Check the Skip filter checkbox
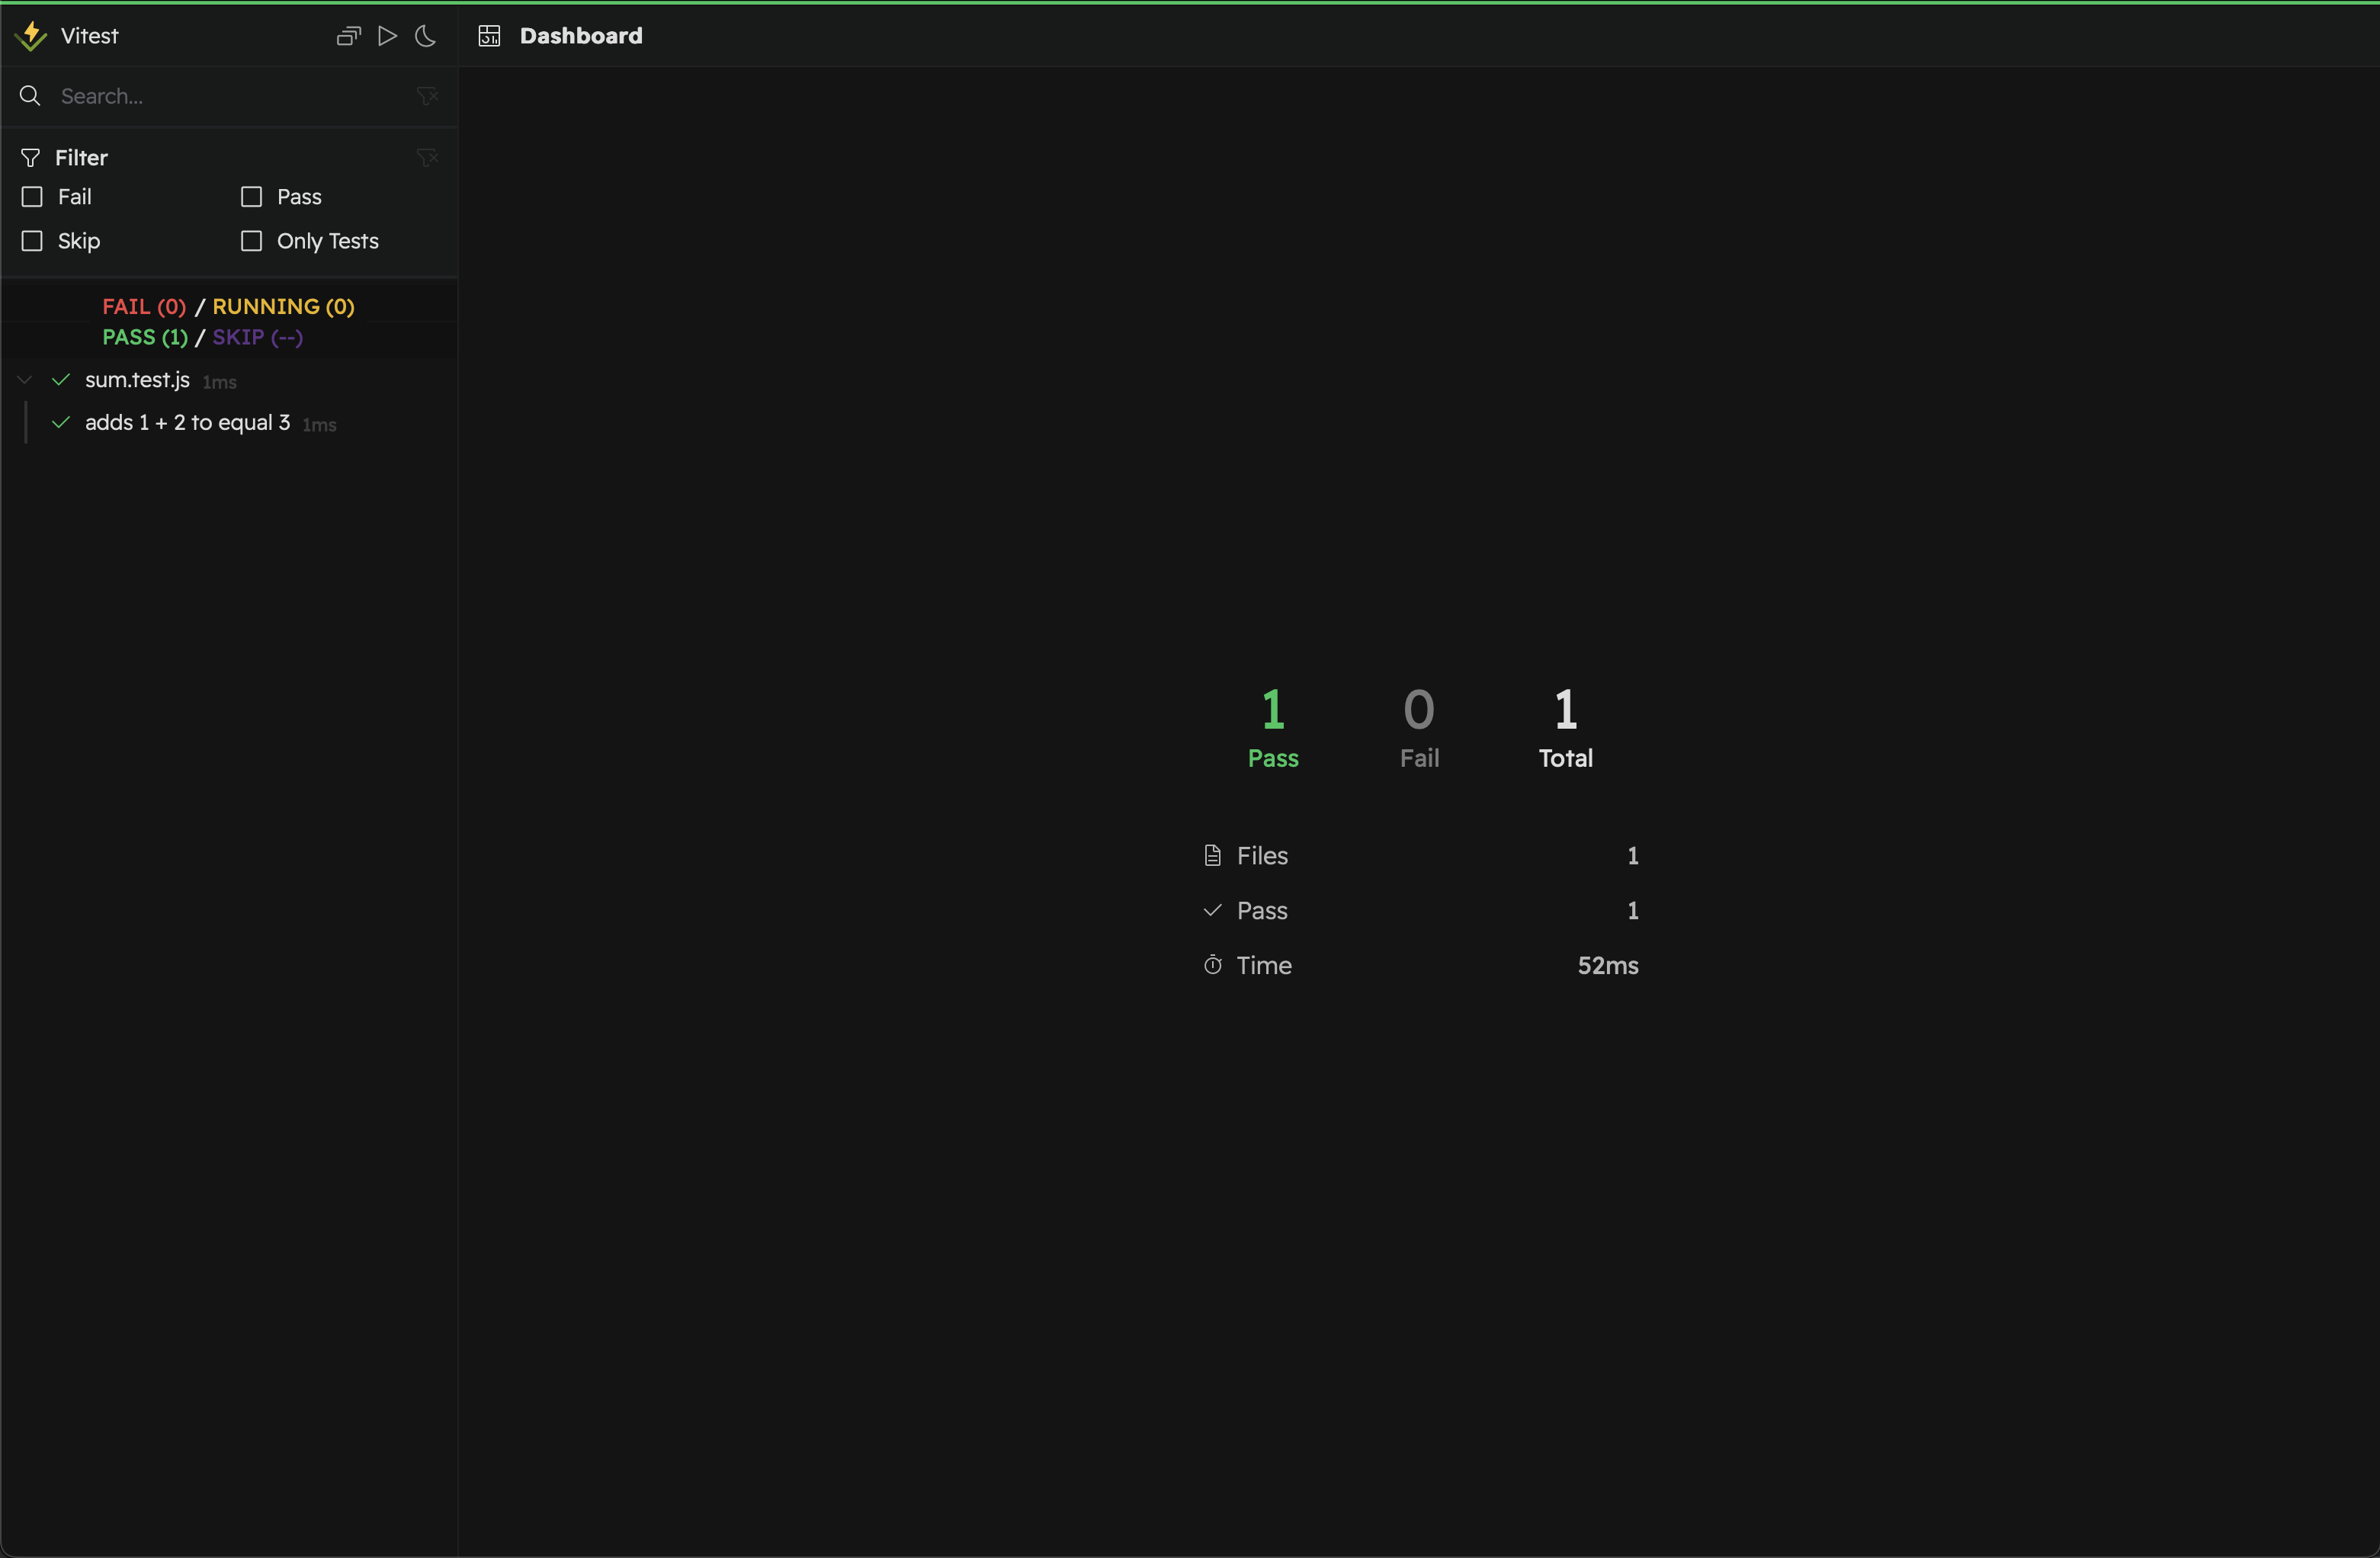The image size is (2380, 1558). click(x=32, y=241)
